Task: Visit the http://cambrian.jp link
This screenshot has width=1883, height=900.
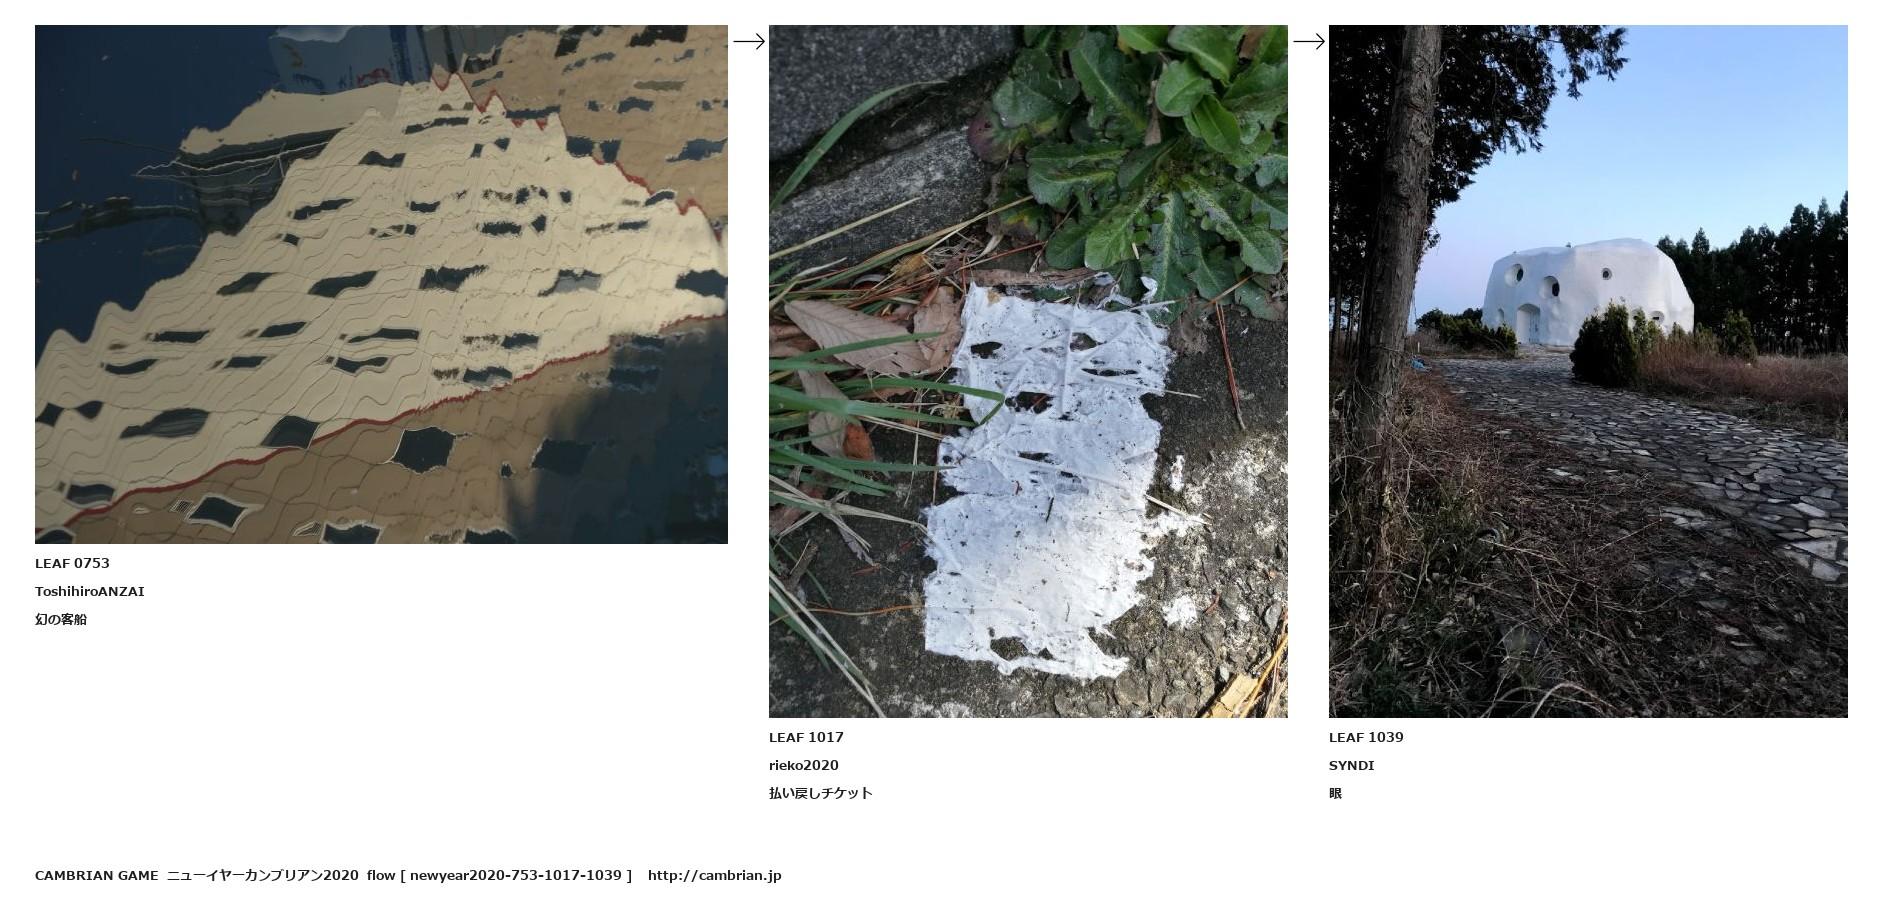Action: (x=715, y=875)
